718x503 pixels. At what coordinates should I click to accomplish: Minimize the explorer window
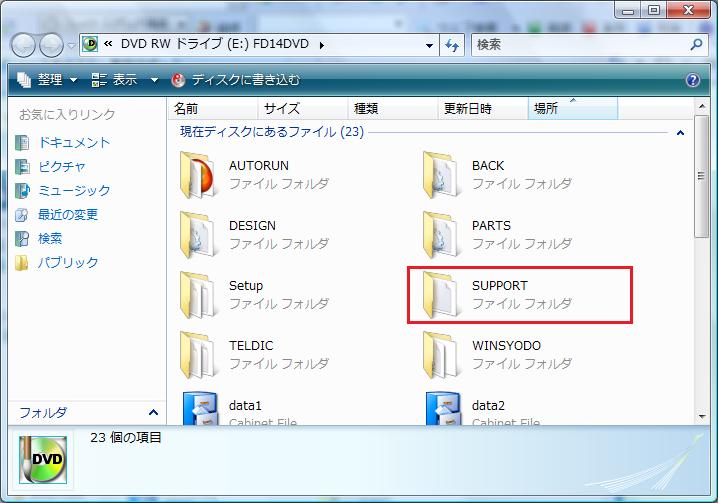[628, 10]
